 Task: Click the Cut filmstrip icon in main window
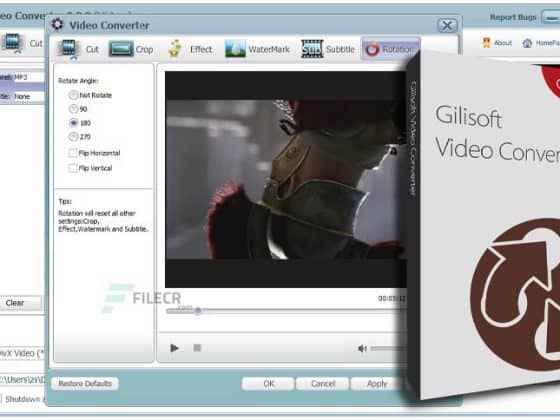click(12, 43)
